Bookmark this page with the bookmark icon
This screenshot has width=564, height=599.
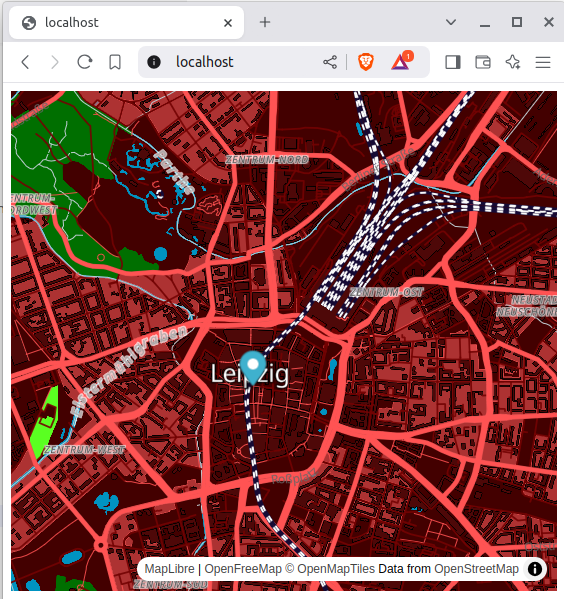point(115,62)
